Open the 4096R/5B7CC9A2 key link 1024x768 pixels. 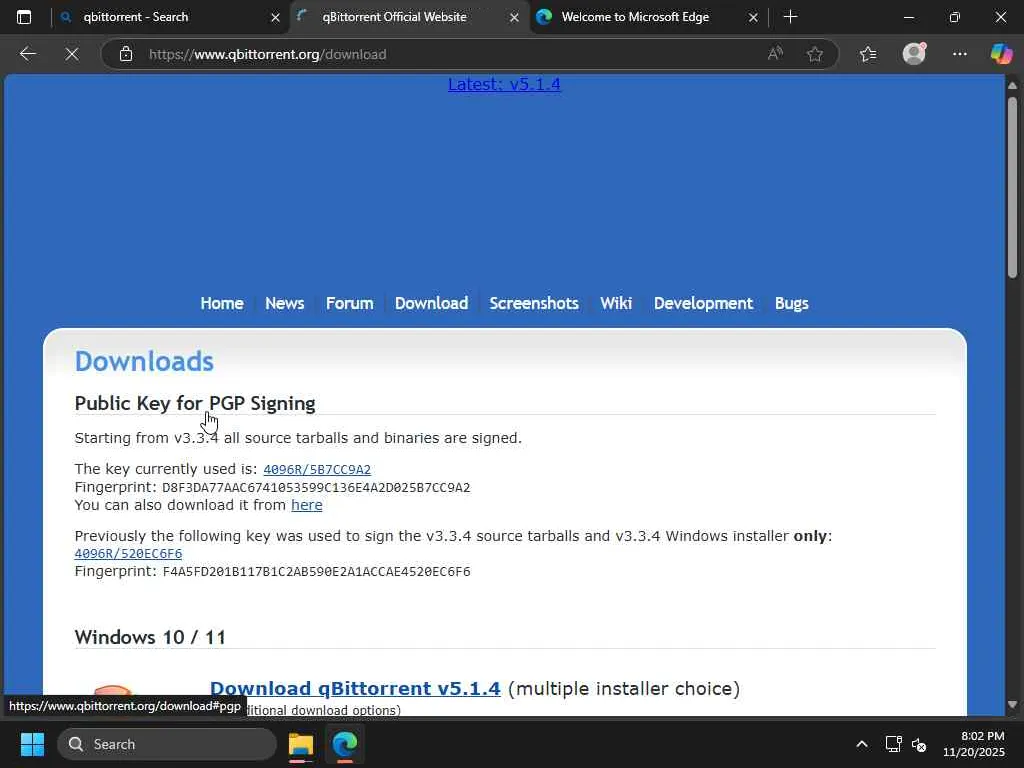point(317,470)
